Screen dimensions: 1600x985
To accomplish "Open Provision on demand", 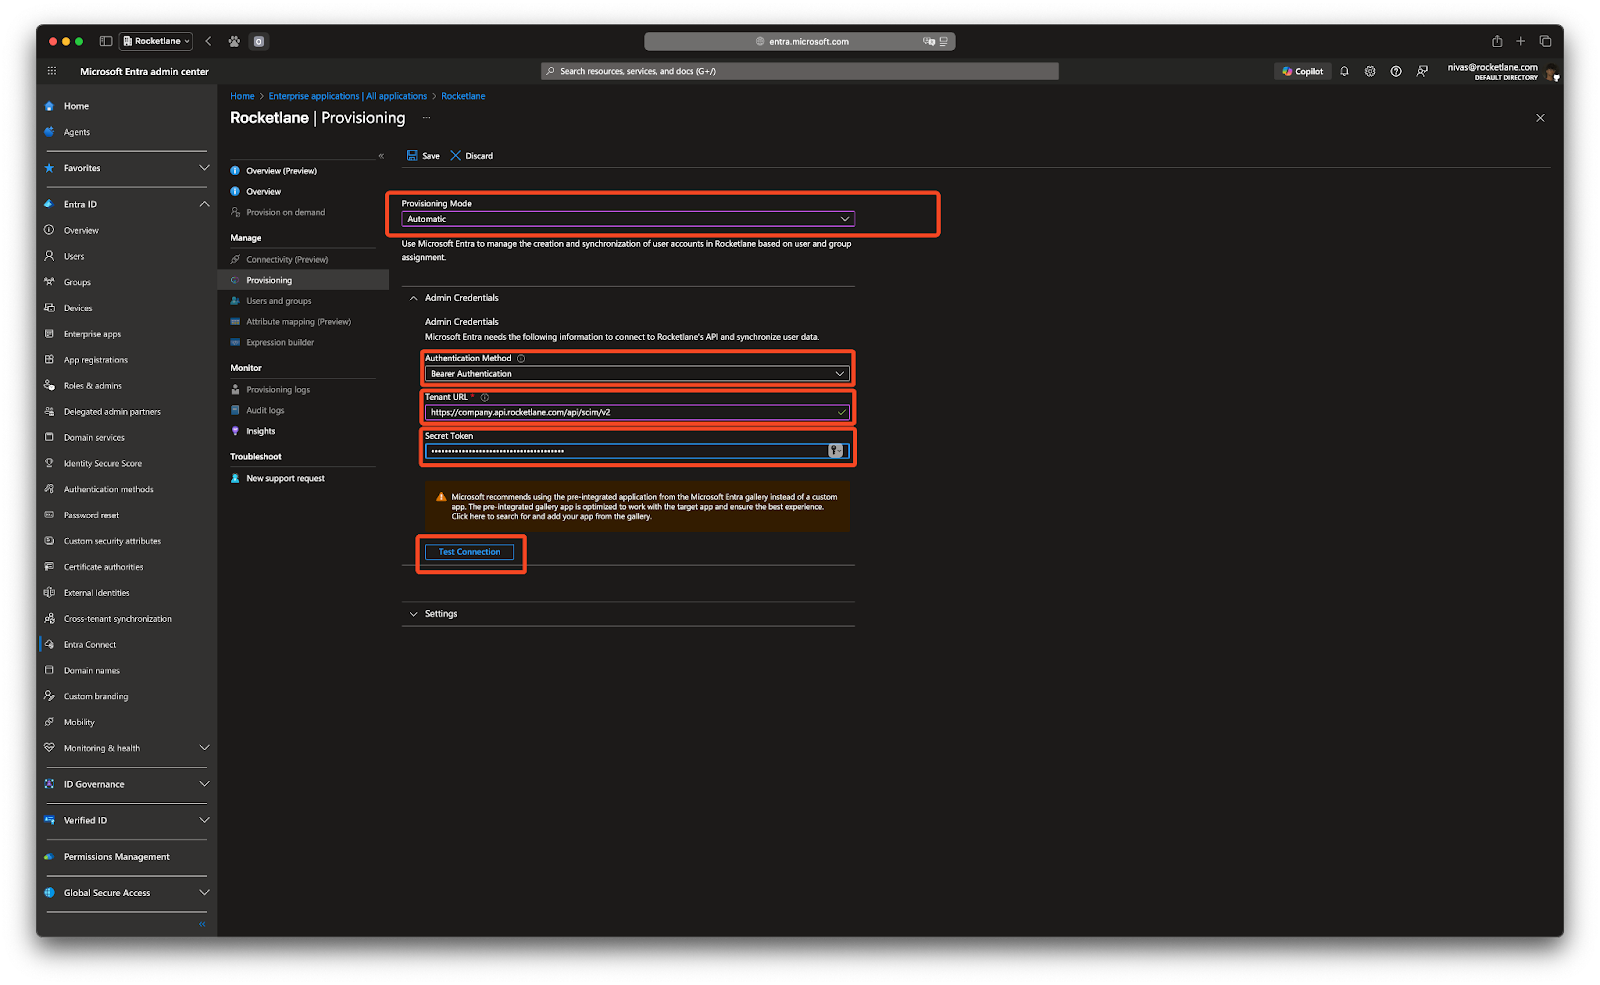I will click(x=285, y=212).
